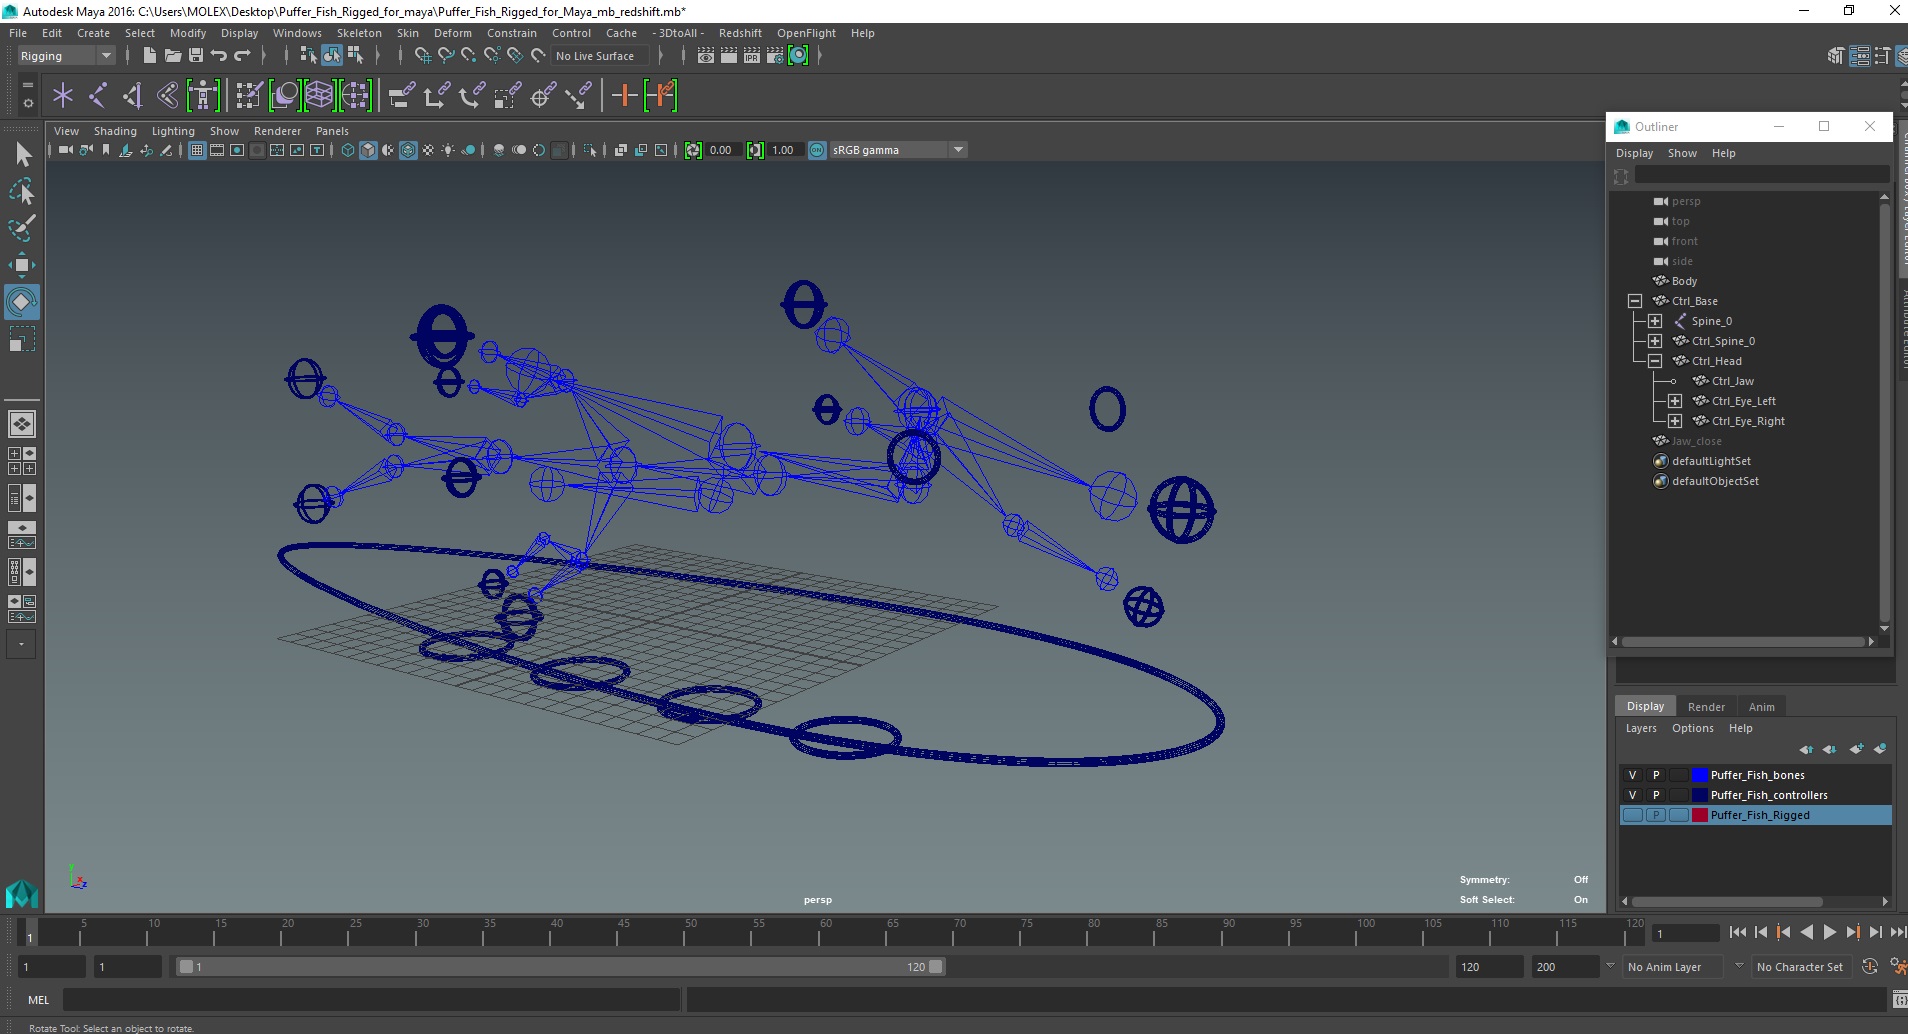Create a new scene with the New Scene icon

coord(149,56)
